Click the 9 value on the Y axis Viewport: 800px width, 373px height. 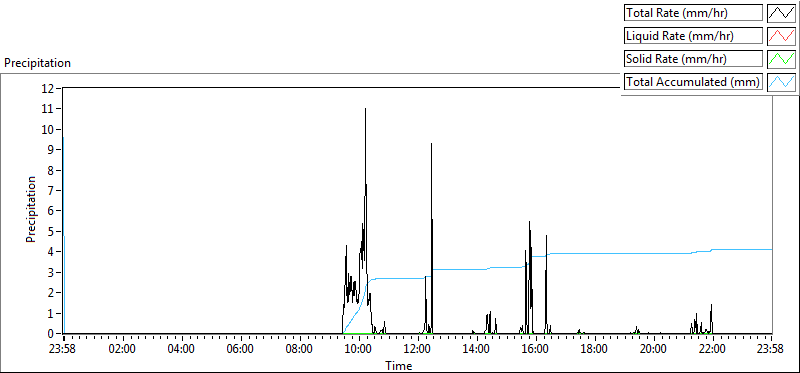[x=52, y=150]
